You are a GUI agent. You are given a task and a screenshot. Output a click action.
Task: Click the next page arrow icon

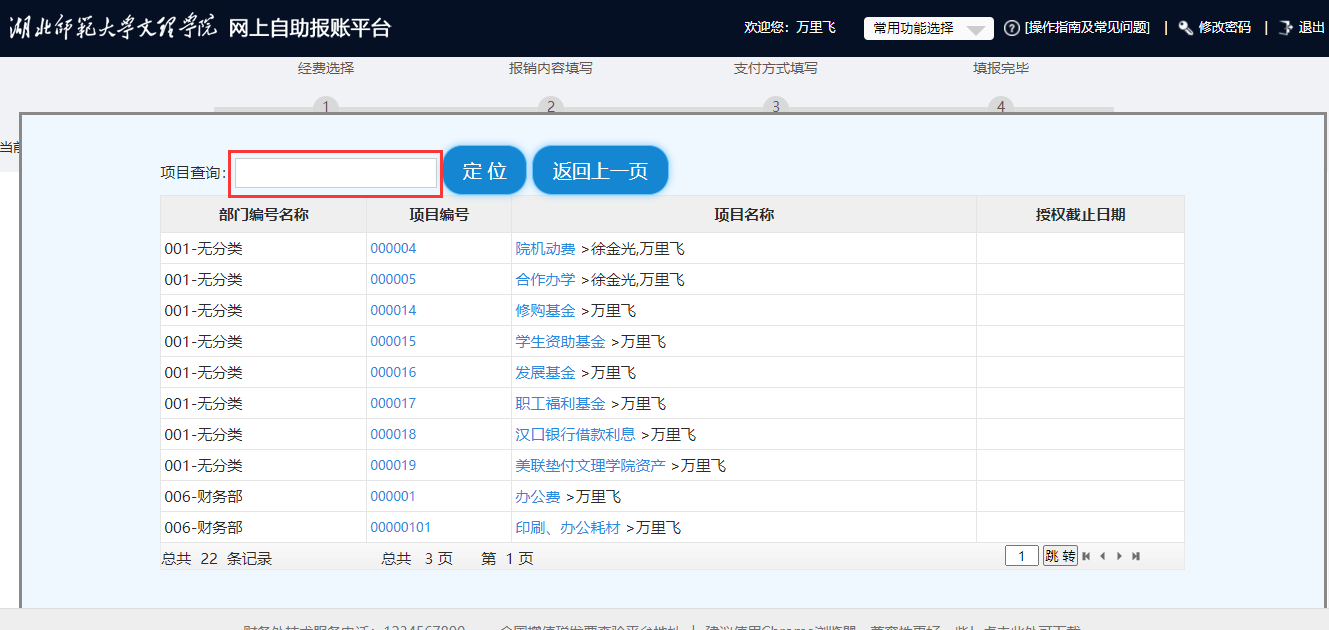point(1119,556)
